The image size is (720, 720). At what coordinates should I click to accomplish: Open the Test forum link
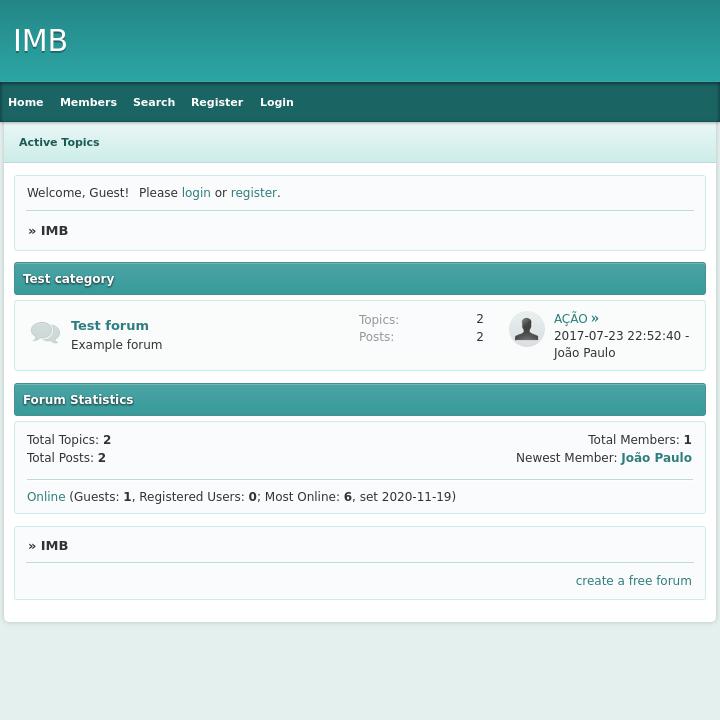(110, 325)
